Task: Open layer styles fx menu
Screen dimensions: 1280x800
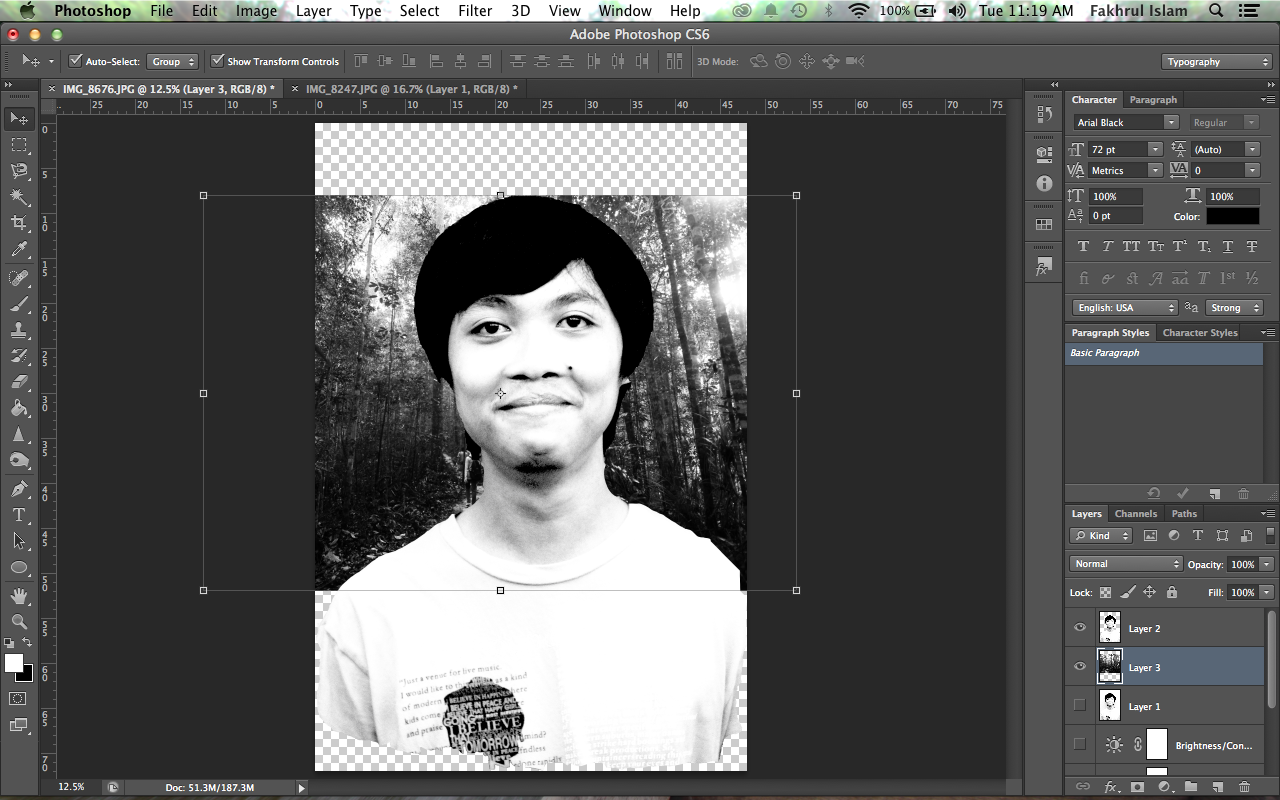Action: (x=1110, y=787)
